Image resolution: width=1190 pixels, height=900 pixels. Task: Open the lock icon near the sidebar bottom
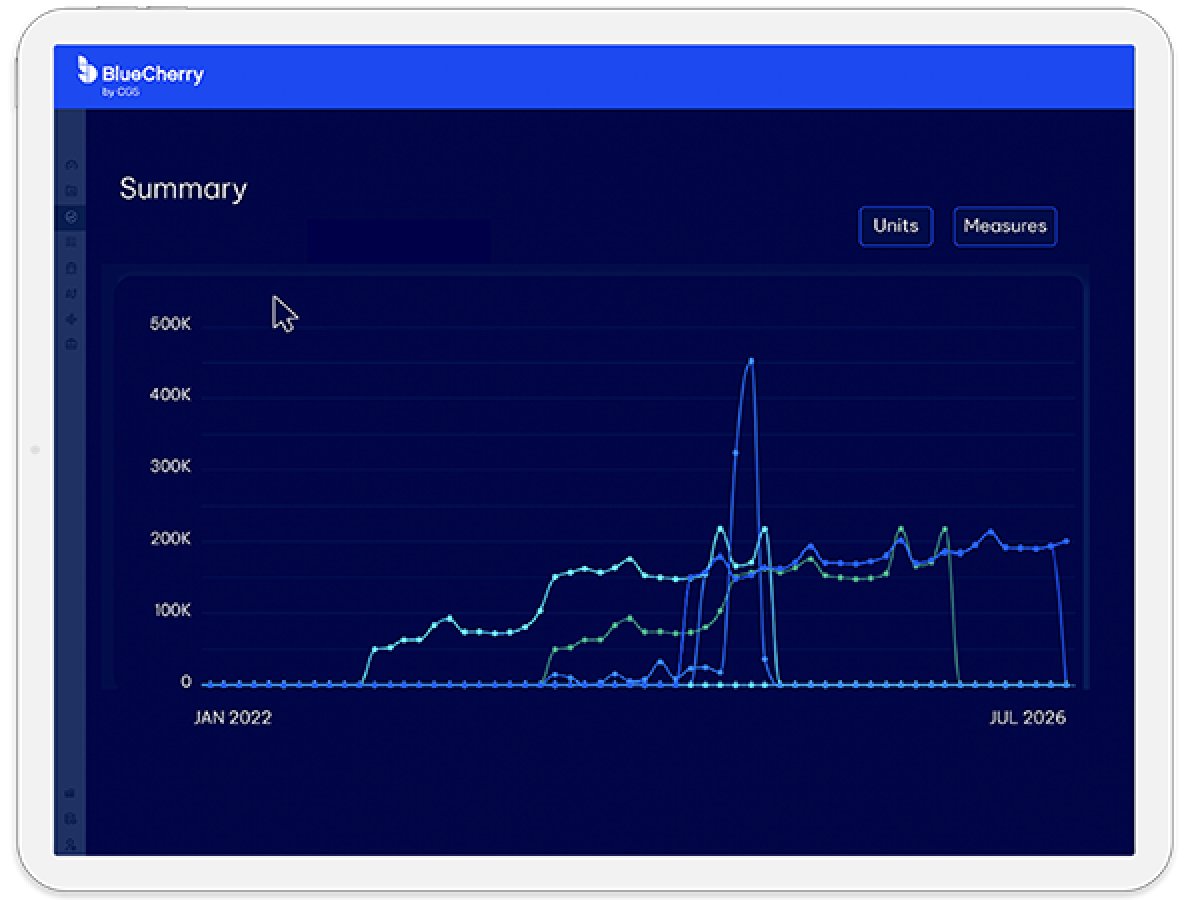click(x=70, y=819)
